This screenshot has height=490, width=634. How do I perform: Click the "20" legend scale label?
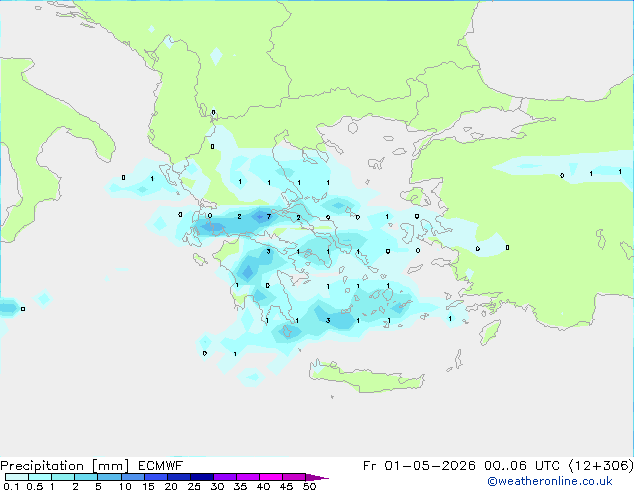pos(171,486)
